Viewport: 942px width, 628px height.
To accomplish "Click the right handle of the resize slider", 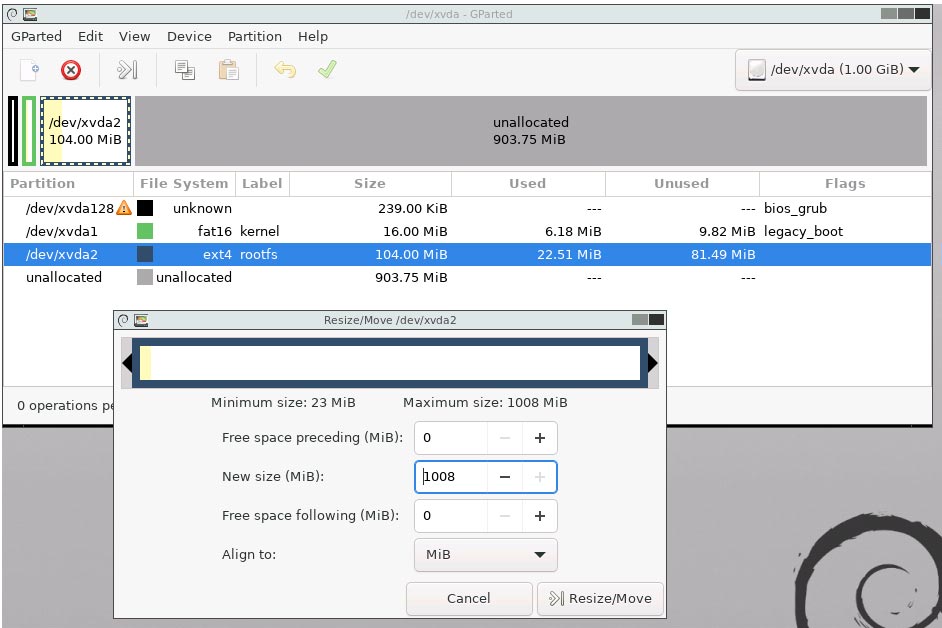I will pyautogui.click(x=652, y=363).
